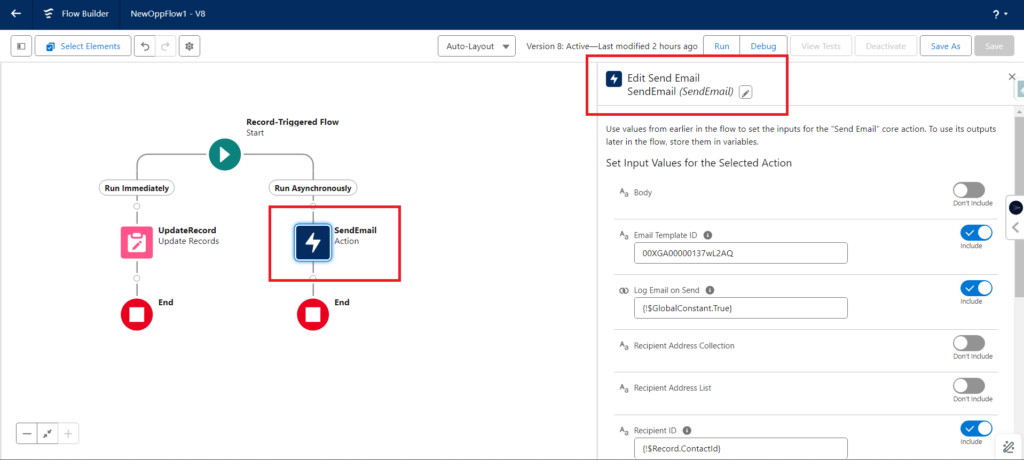
Task: Click the Record-Triggered Flow start icon
Action: pos(225,154)
